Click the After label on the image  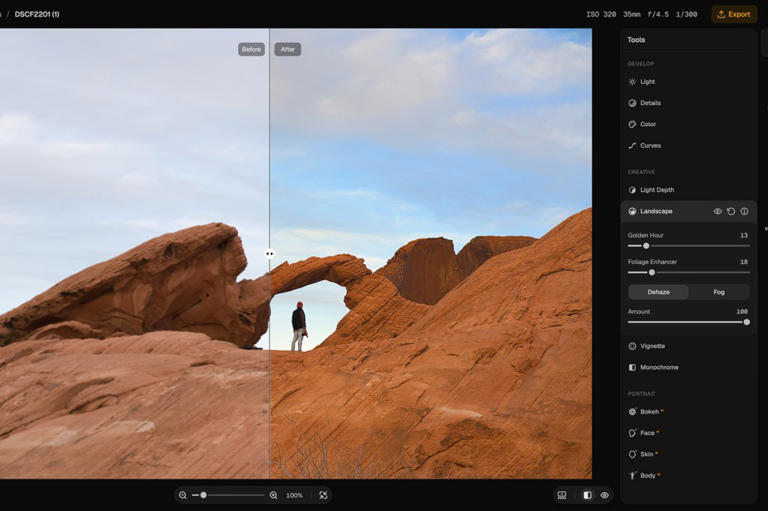(x=288, y=49)
